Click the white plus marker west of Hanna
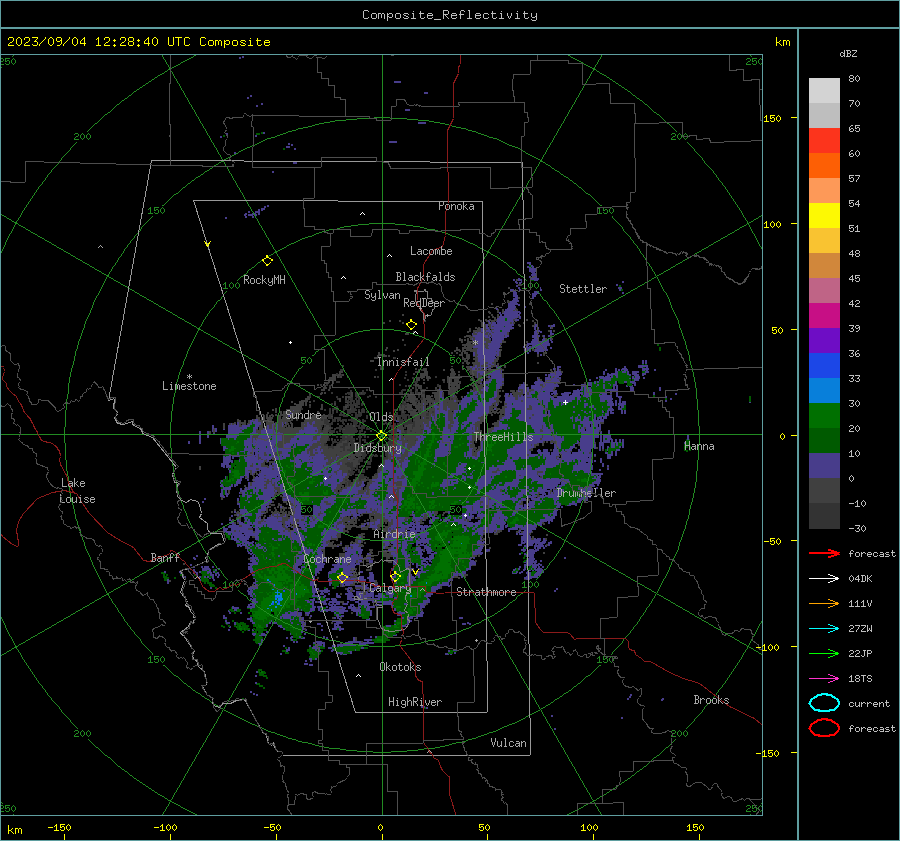 [x=565, y=402]
